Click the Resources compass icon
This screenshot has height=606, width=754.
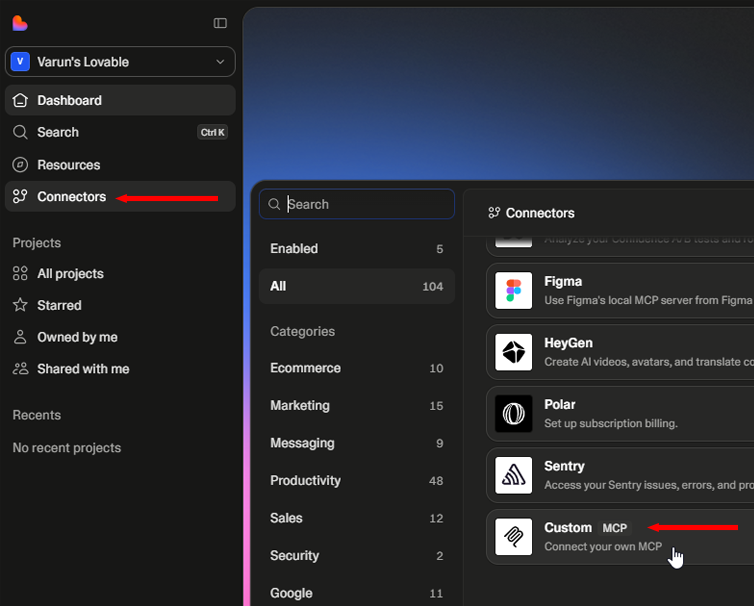pos(20,164)
